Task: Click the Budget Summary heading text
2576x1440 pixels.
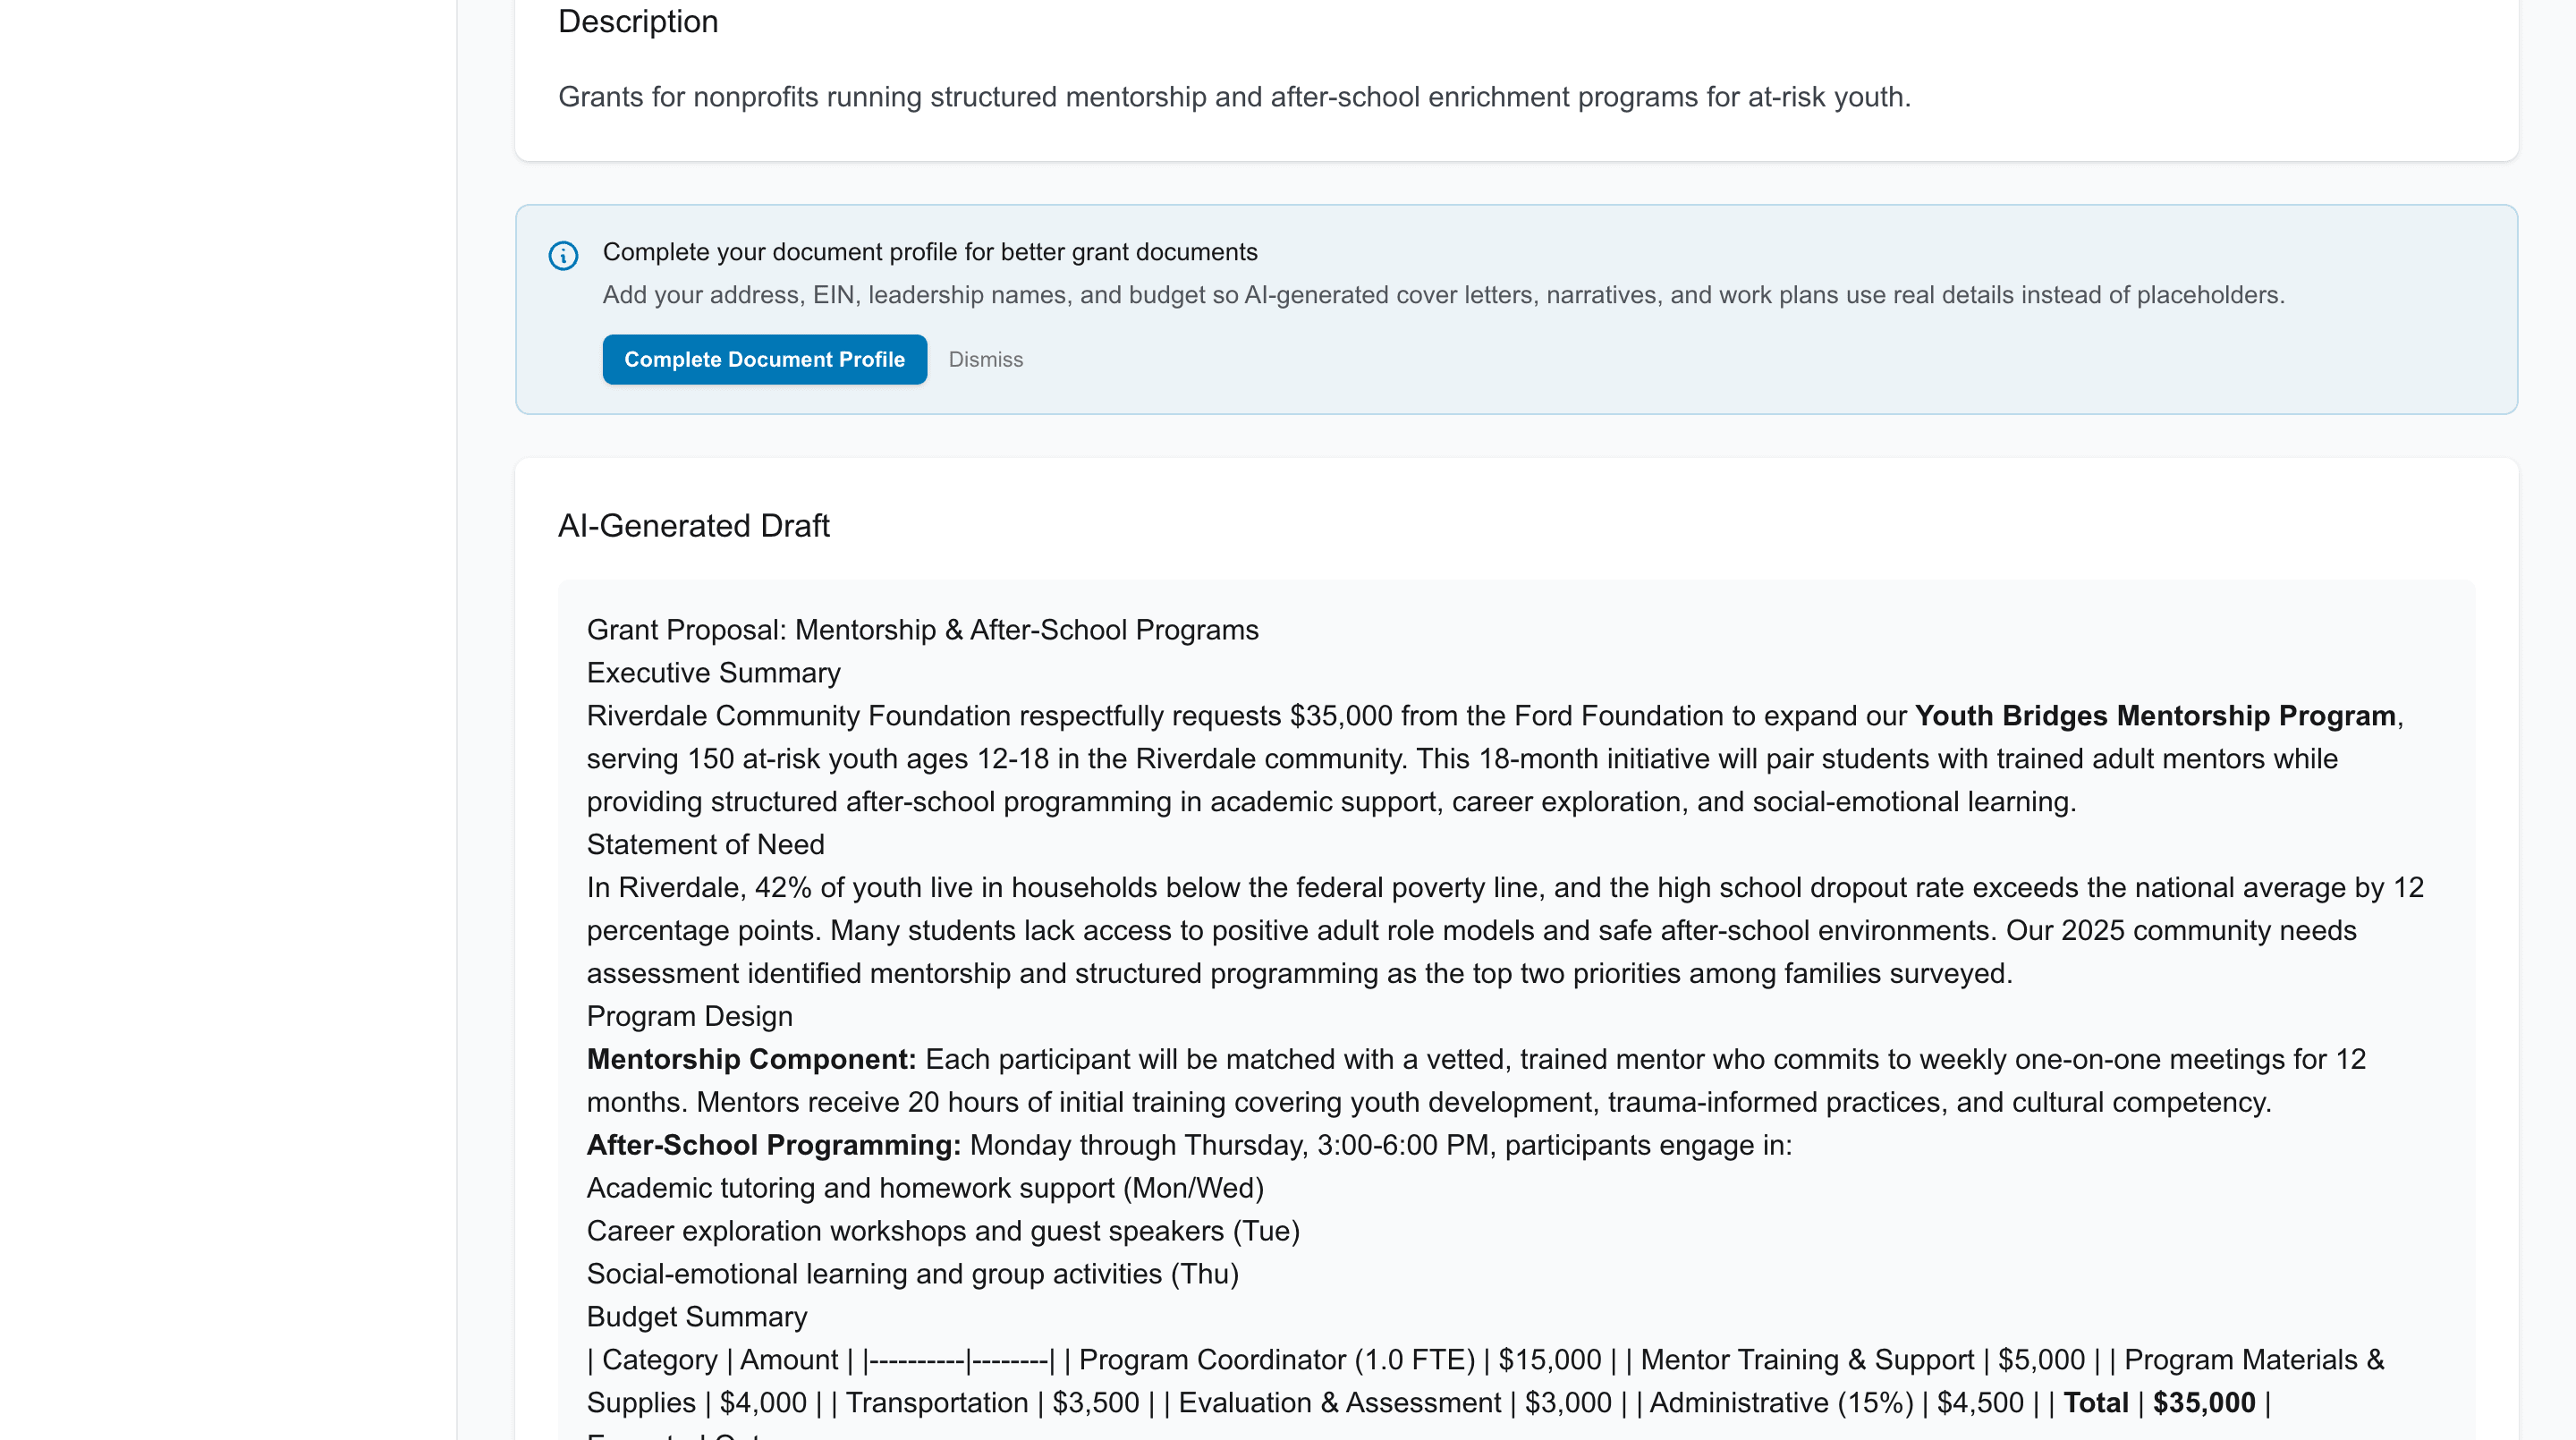Action: [x=697, y=1317]
